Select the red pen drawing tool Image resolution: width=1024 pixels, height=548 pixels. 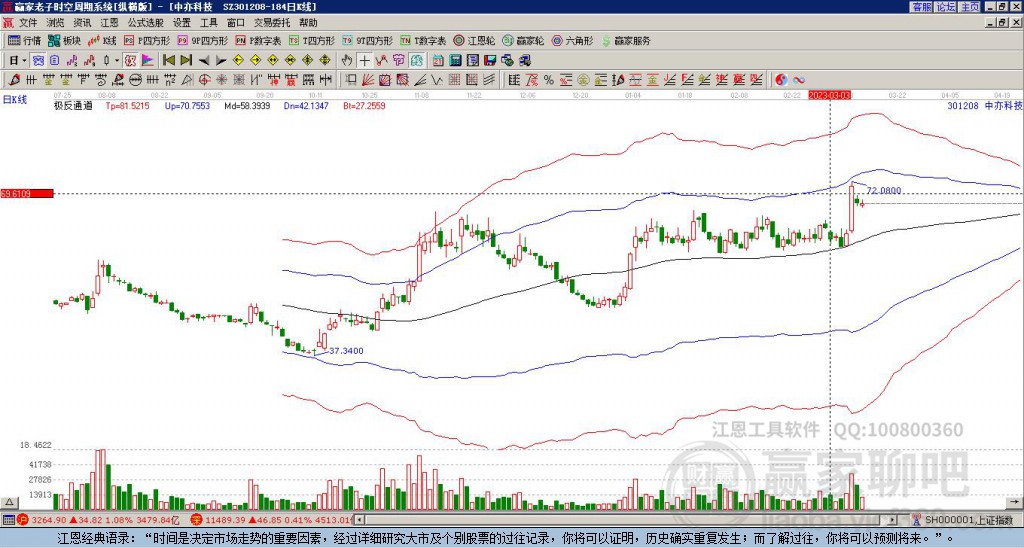click(x=13, y=80)
